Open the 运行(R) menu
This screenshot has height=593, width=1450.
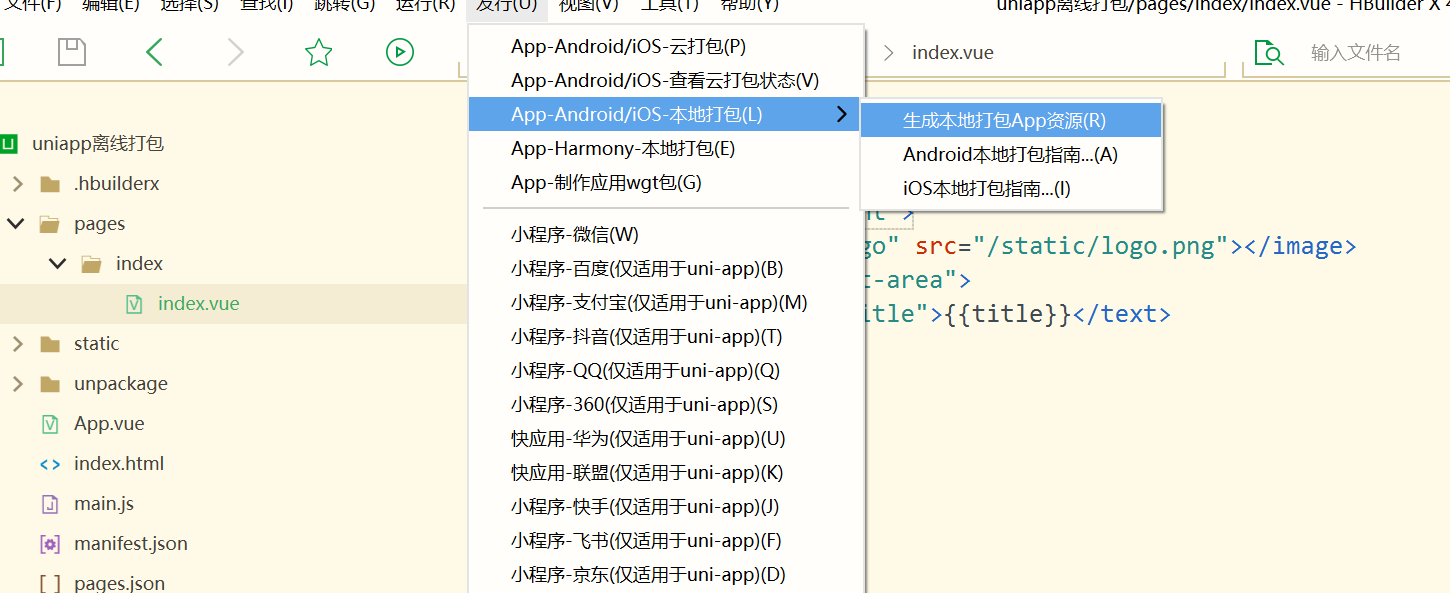(x=425, y=5)
